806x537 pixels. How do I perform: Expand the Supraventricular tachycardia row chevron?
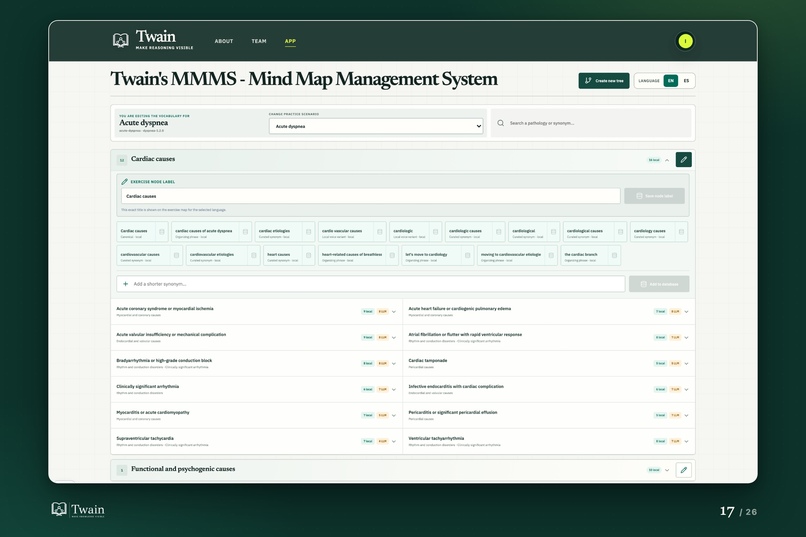pyautogui.click(x=394, y=441)
